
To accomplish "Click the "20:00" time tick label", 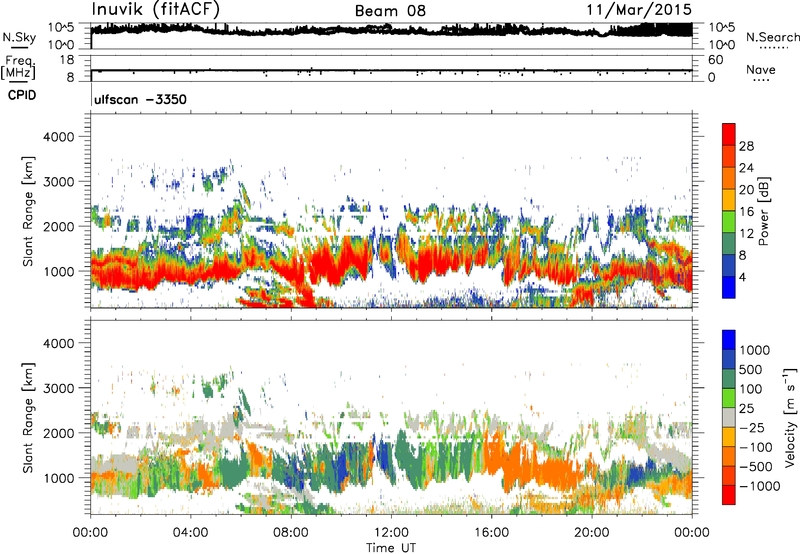I will coord(591,533).
